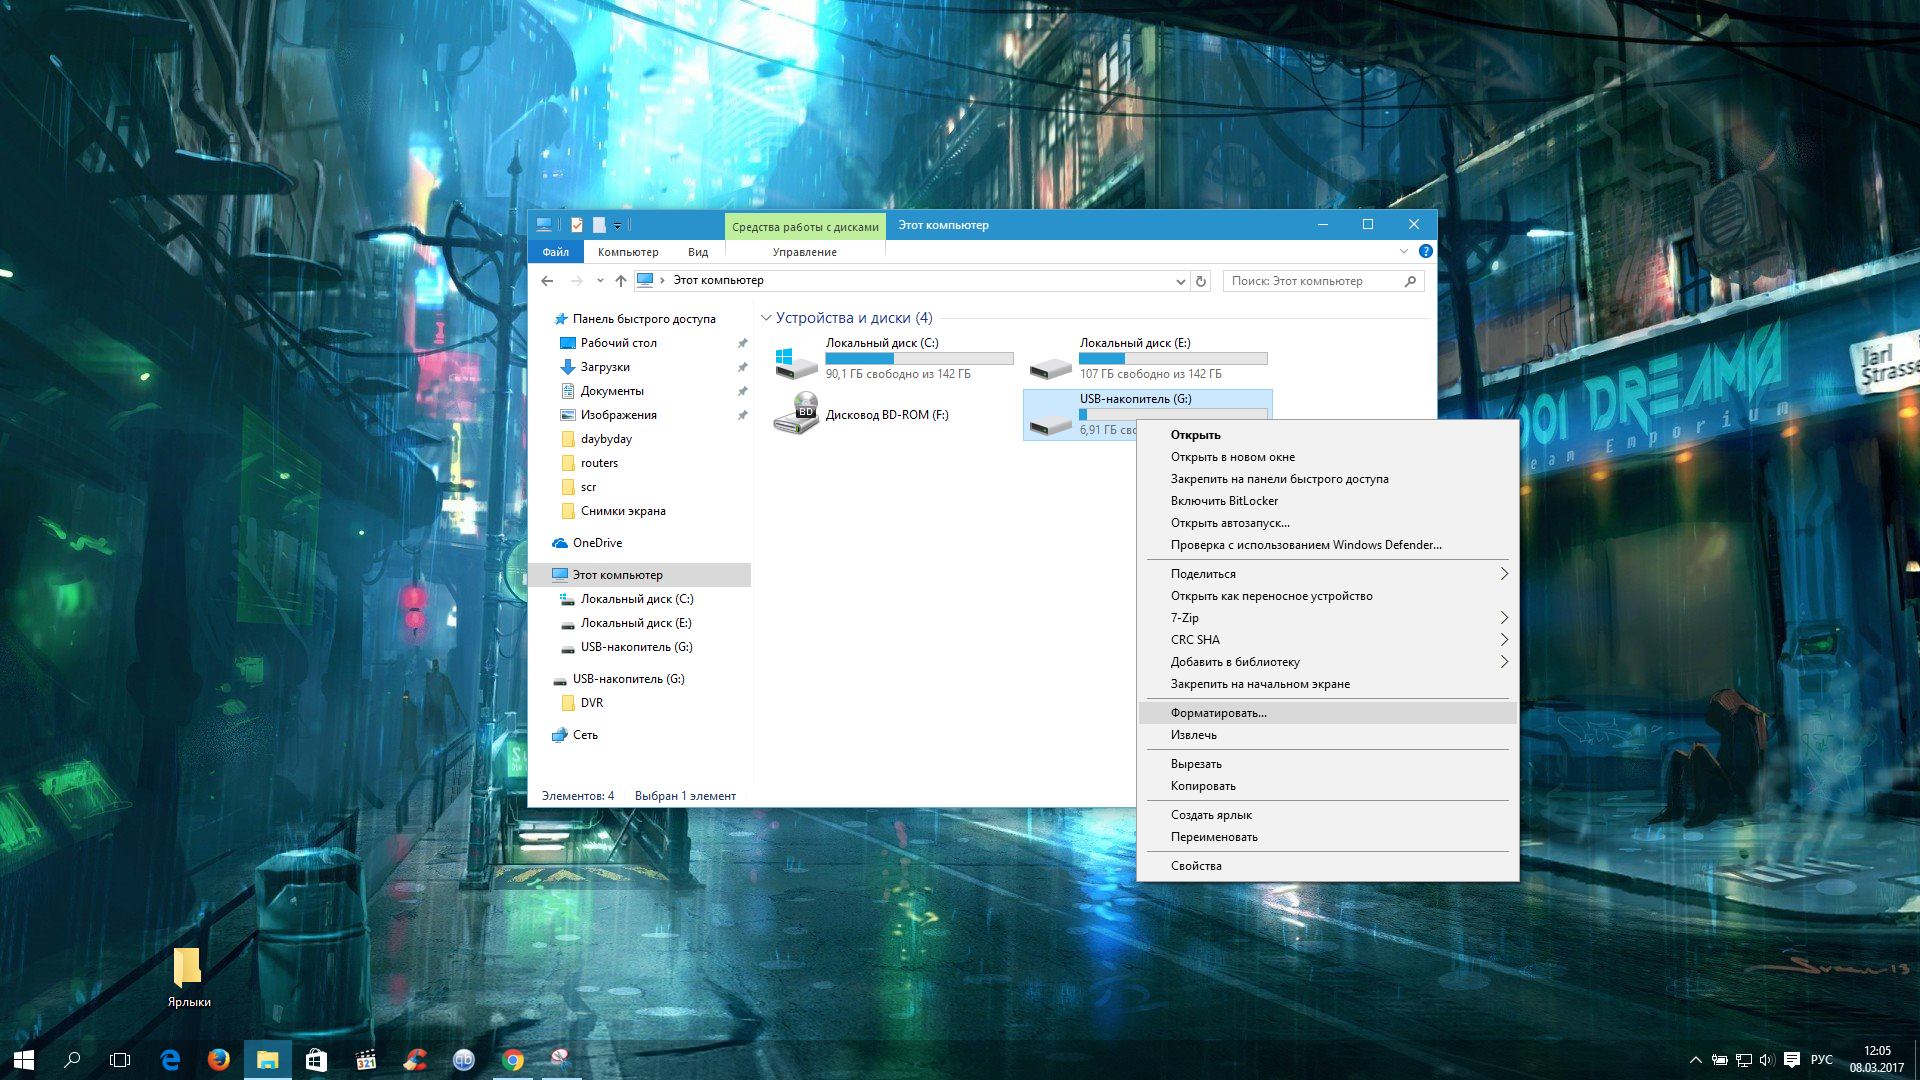Click the search magnifier in Explorer
Image resolution: width=1920 pixels, height=1080 pixels.
click(x=1410, y=281)
